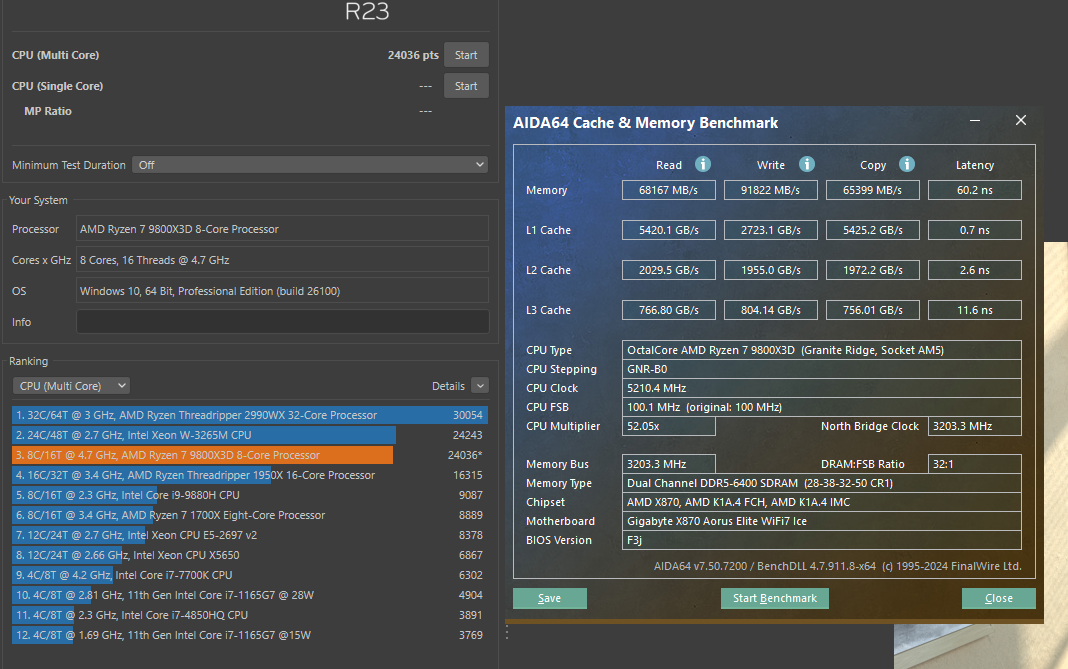Minimize the AIDA64 benchmark window
The width and height of the screenshot is (1068, 669).
[x=975, y=121]
